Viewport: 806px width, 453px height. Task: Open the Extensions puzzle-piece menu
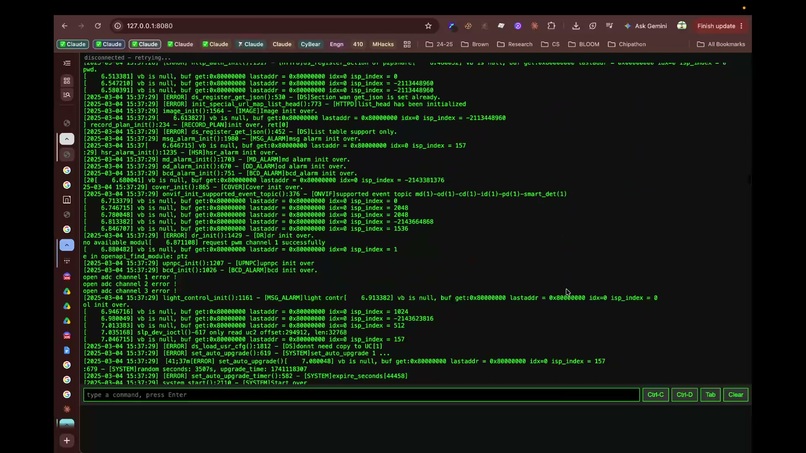(x=551, y=26)
